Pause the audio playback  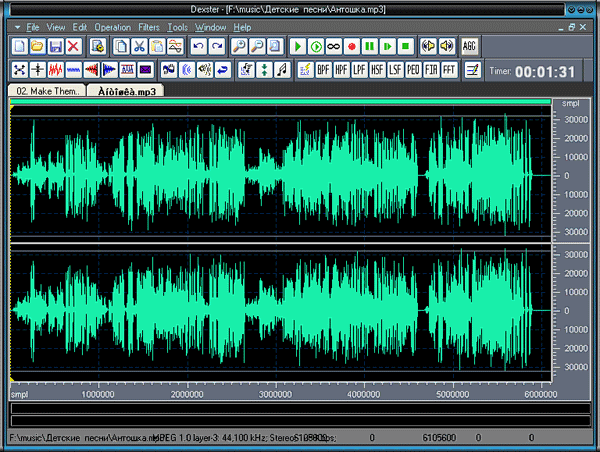[369, 47]
